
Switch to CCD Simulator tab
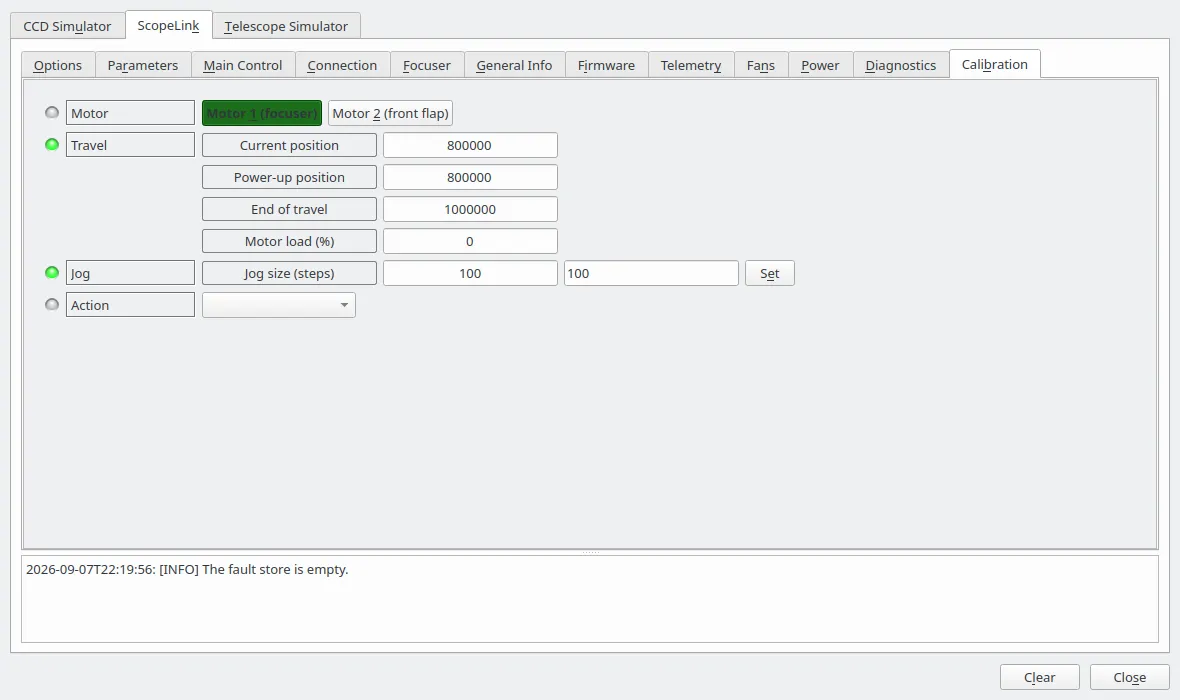coord(67,26)
